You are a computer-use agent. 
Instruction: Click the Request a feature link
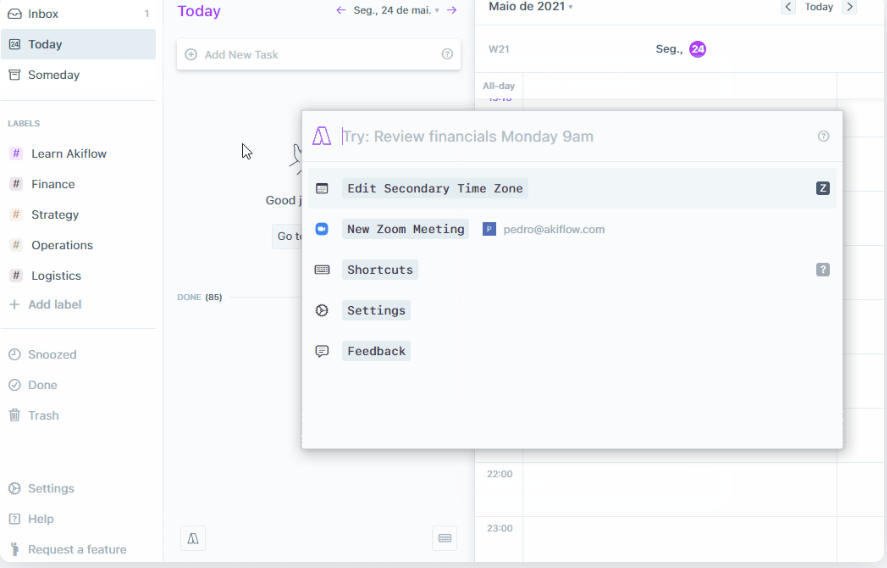pos(77,549)
